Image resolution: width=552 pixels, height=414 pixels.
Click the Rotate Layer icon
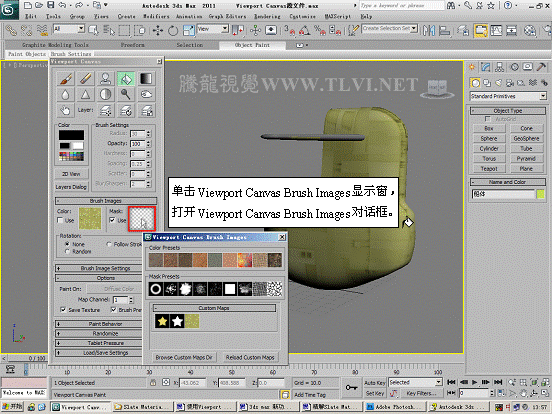pos(126,111)
